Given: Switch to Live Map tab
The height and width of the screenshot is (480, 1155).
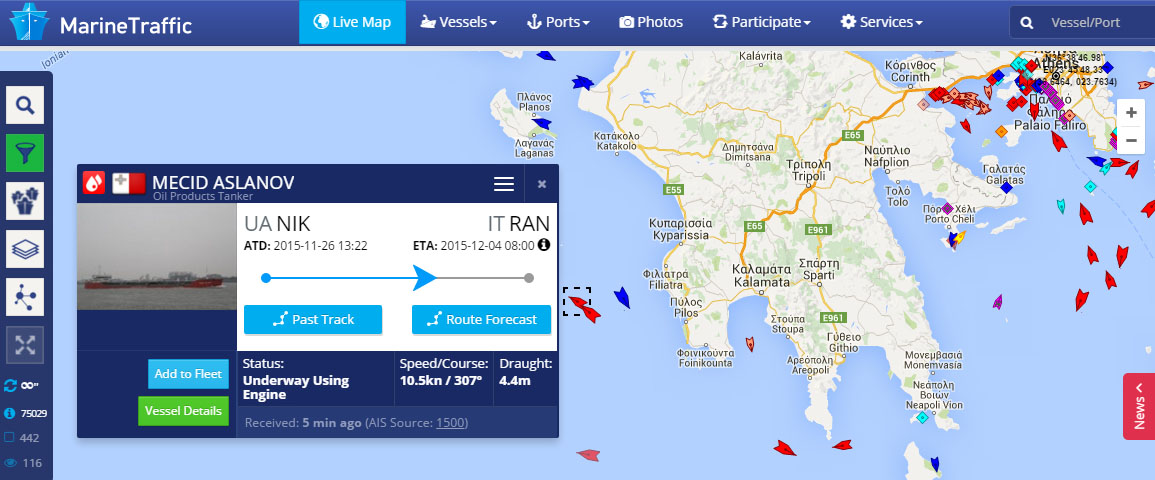Looking at the screenshot, I should point(352,22).
